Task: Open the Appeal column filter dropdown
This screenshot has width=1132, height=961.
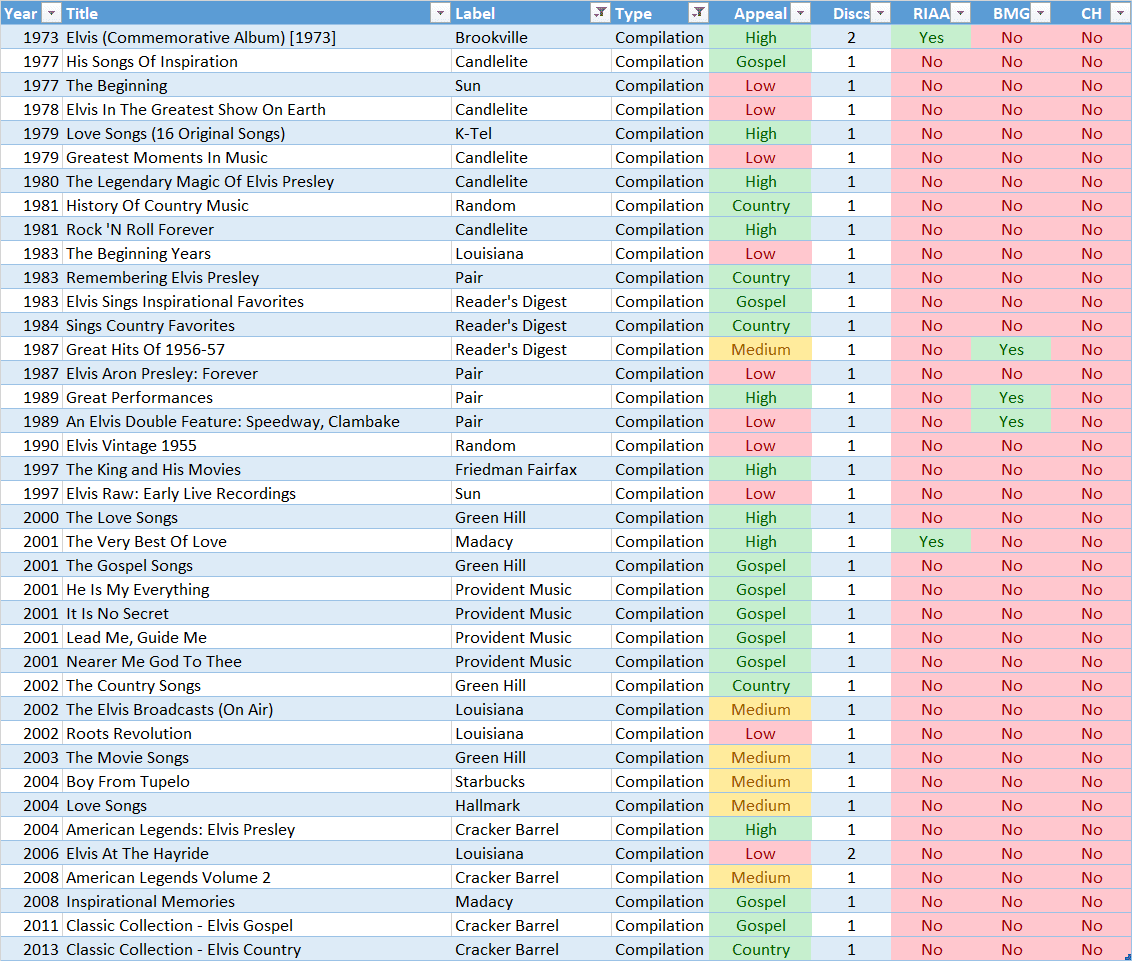Action: pyautogui.click(x=801, y=13)
